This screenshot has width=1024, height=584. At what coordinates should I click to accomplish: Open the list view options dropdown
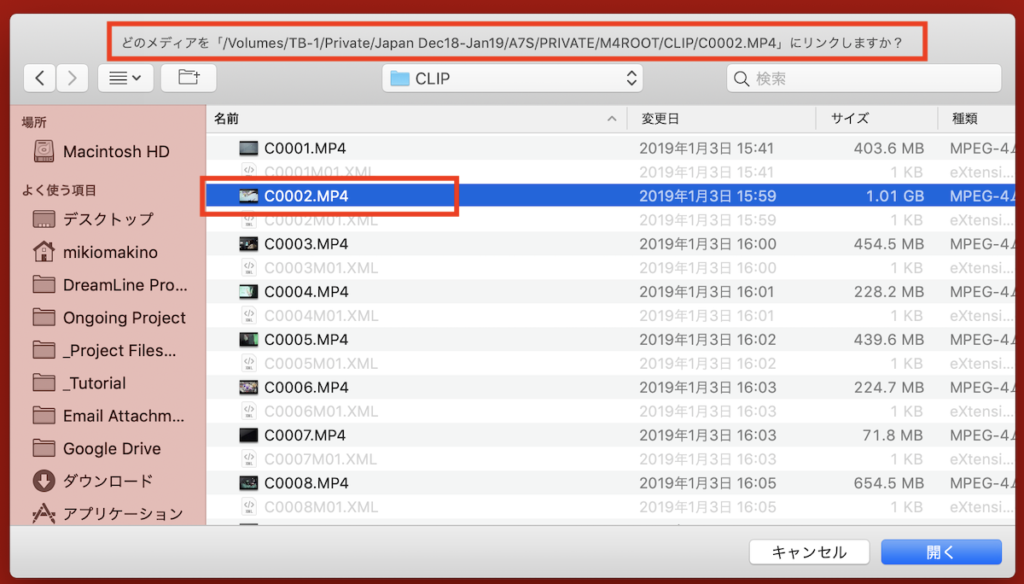coord(125,78)
